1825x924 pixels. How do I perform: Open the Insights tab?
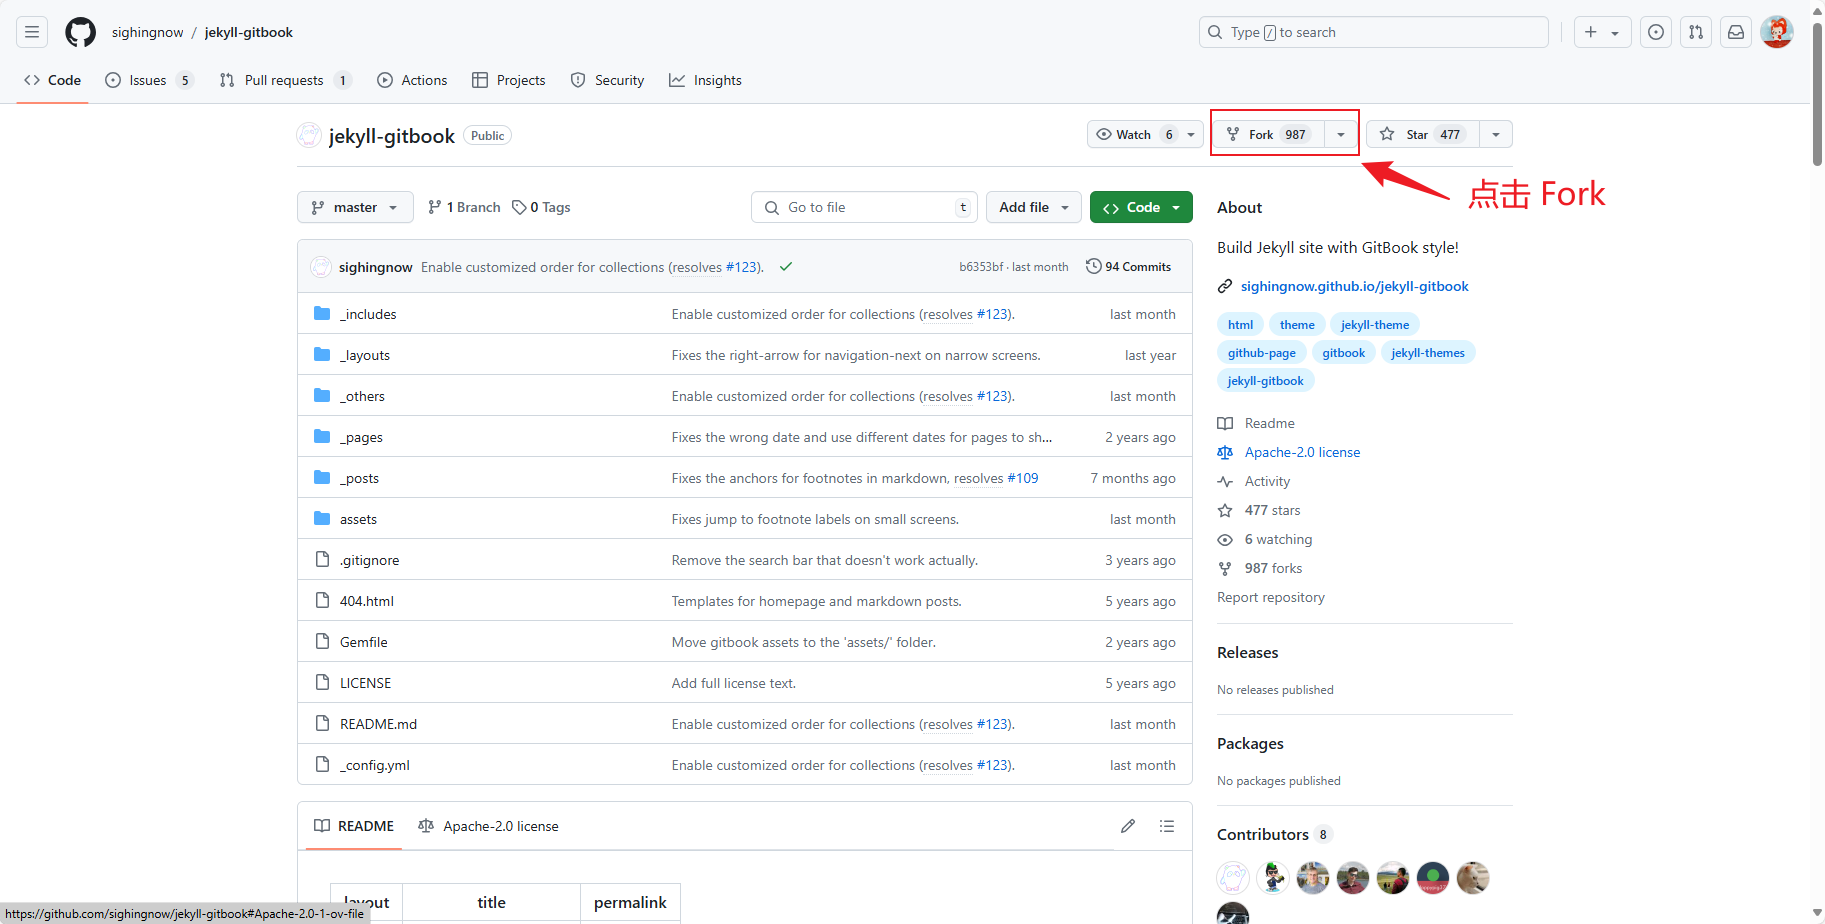pos(705,80)
